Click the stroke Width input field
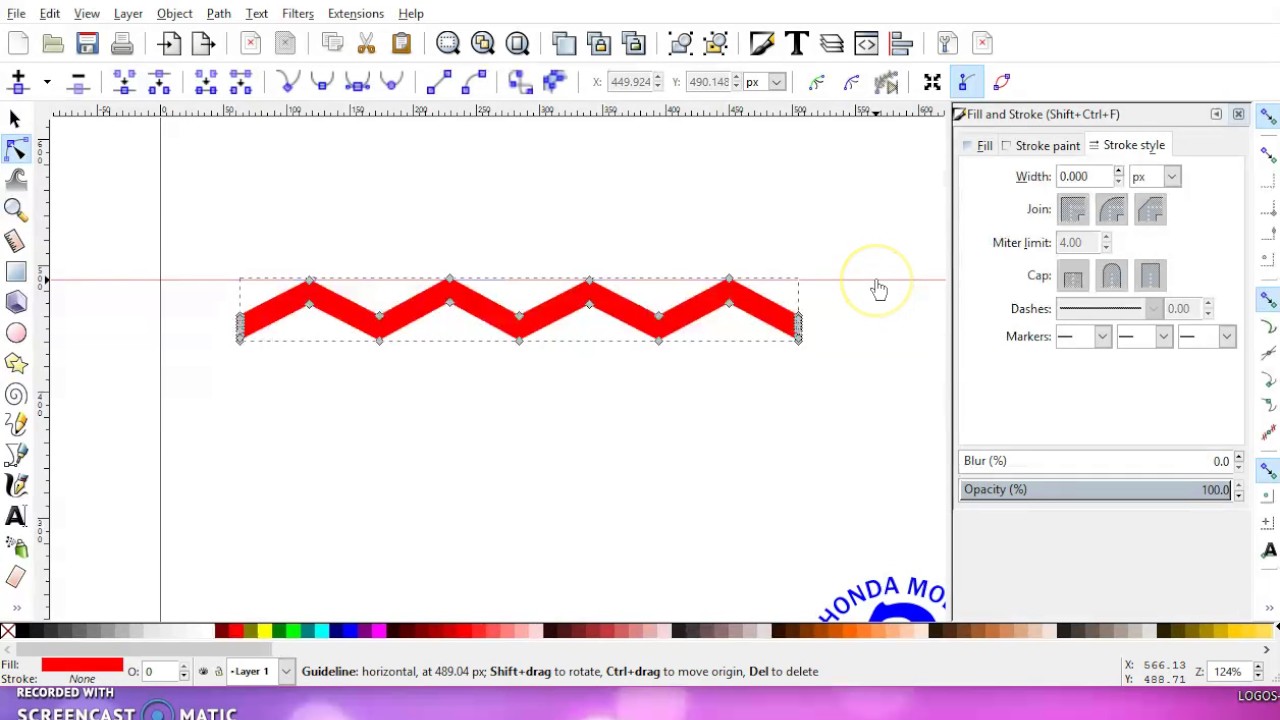1280x720 pixels. (x=1084, y=177)
